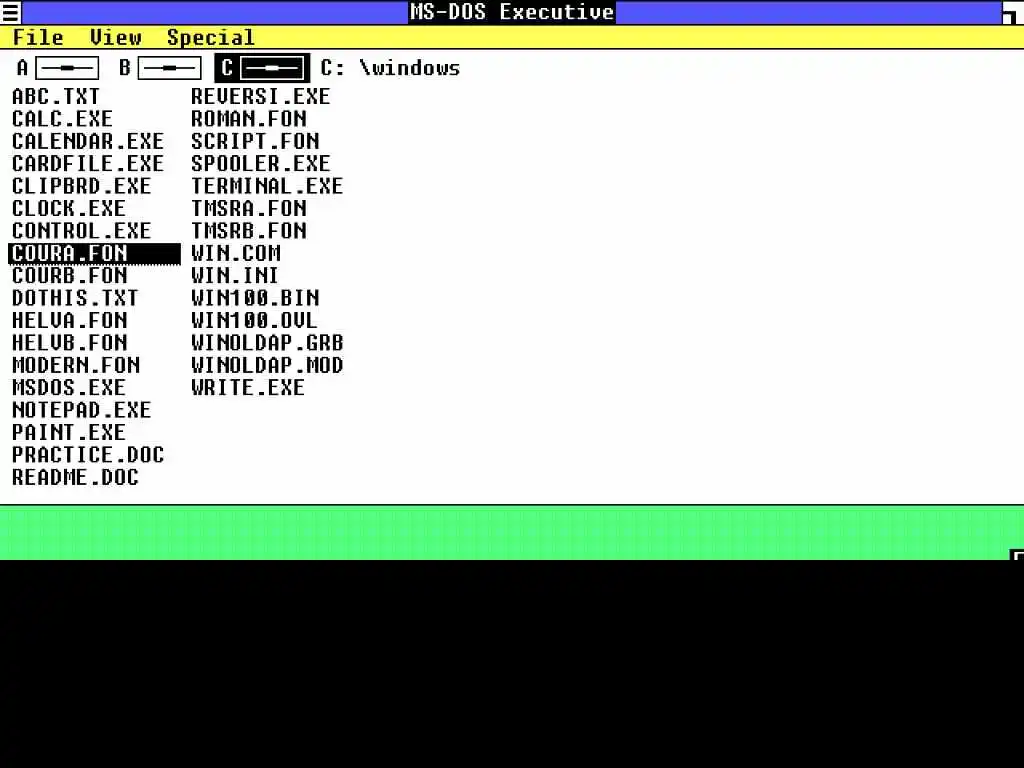1024x768 pixels.
Task: Select file SPOOLER.EXE
Action: [x=261, y=163]
